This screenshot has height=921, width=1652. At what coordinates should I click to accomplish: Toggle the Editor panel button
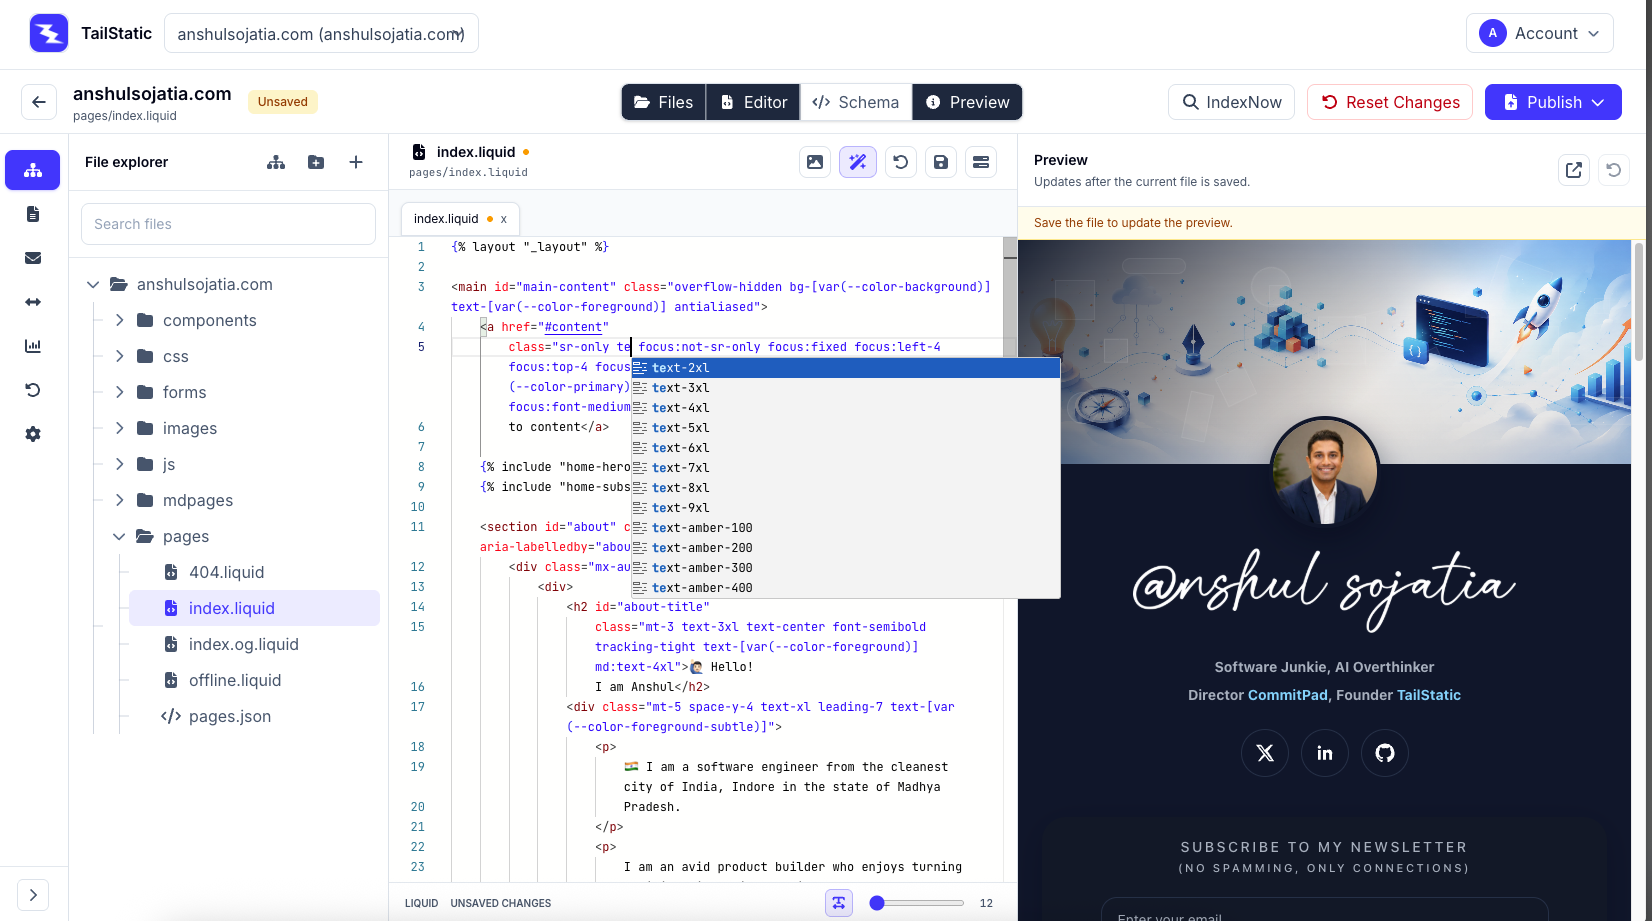coord(753,102)
